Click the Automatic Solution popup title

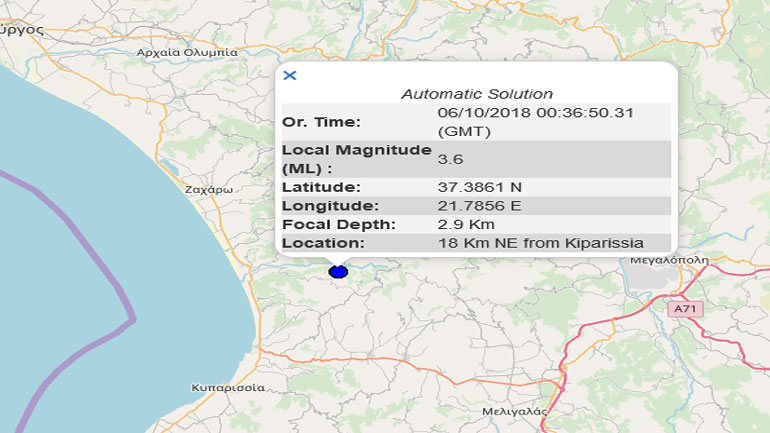[476, 94]
